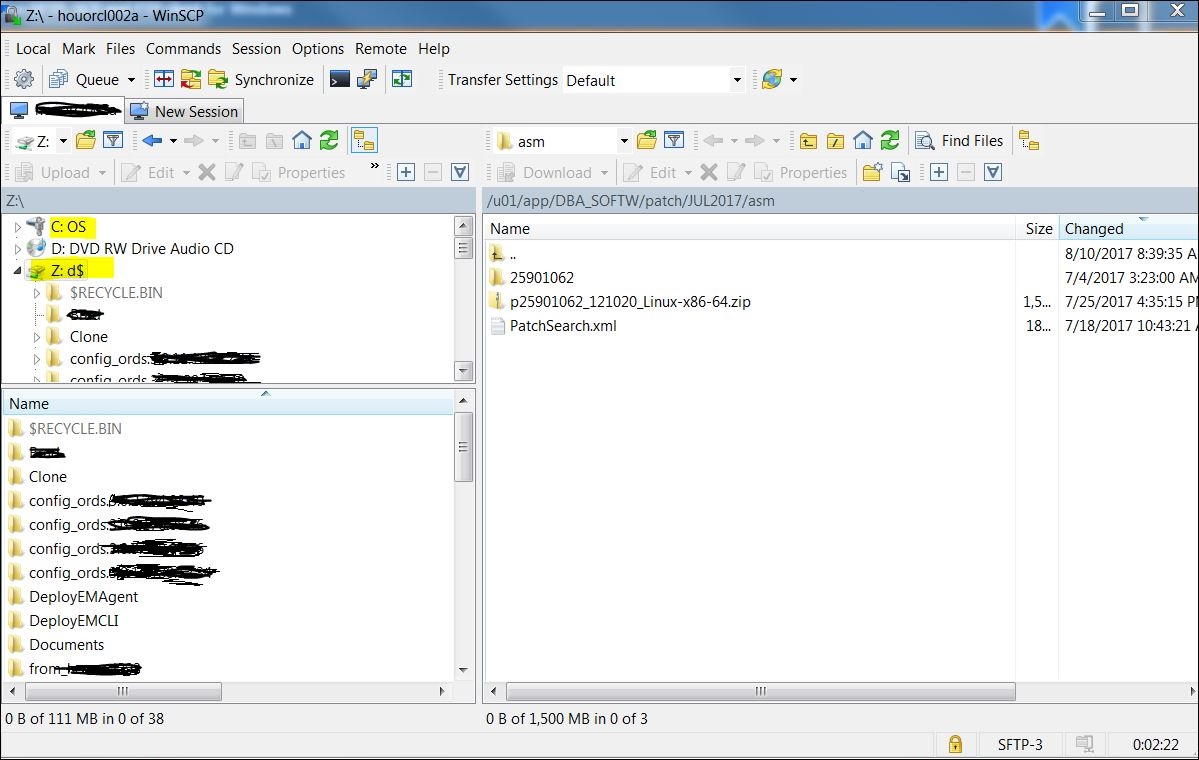Expand the C: OS drive tree node
Screen dimensions: 1199x760
click(18, 227)
